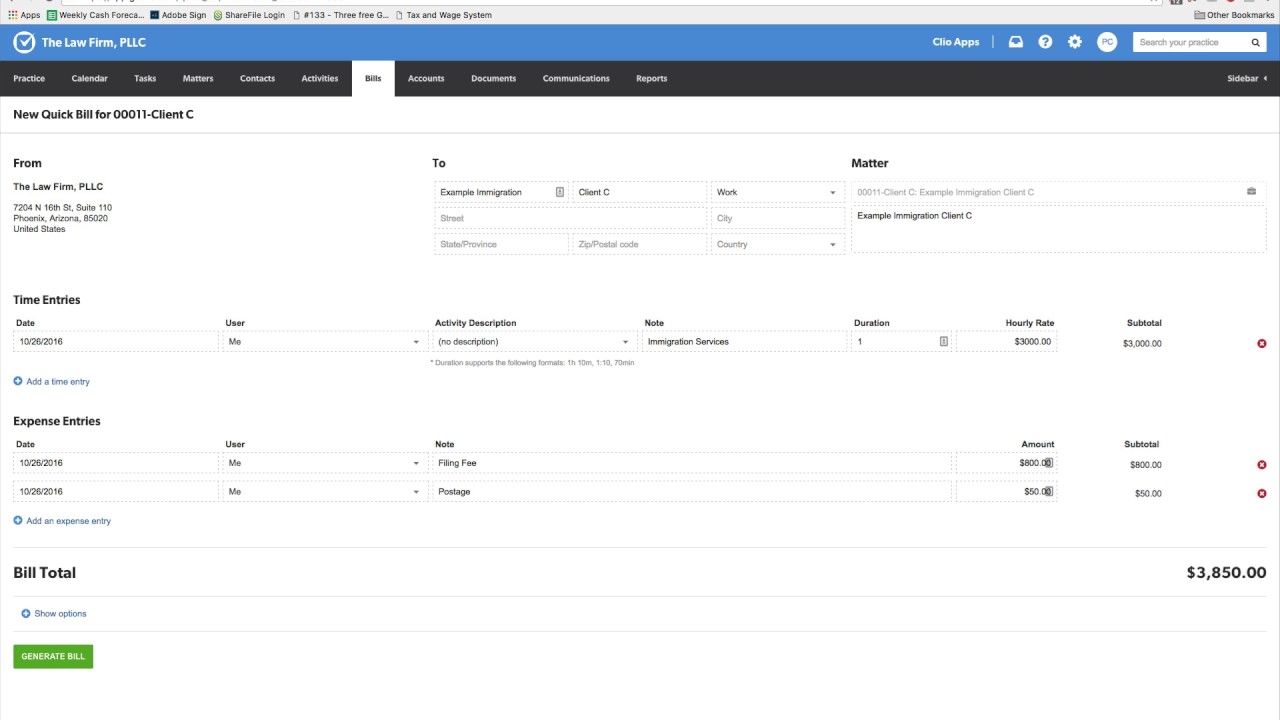Toggle the Sidebar panel

[x=1247, y=78]
